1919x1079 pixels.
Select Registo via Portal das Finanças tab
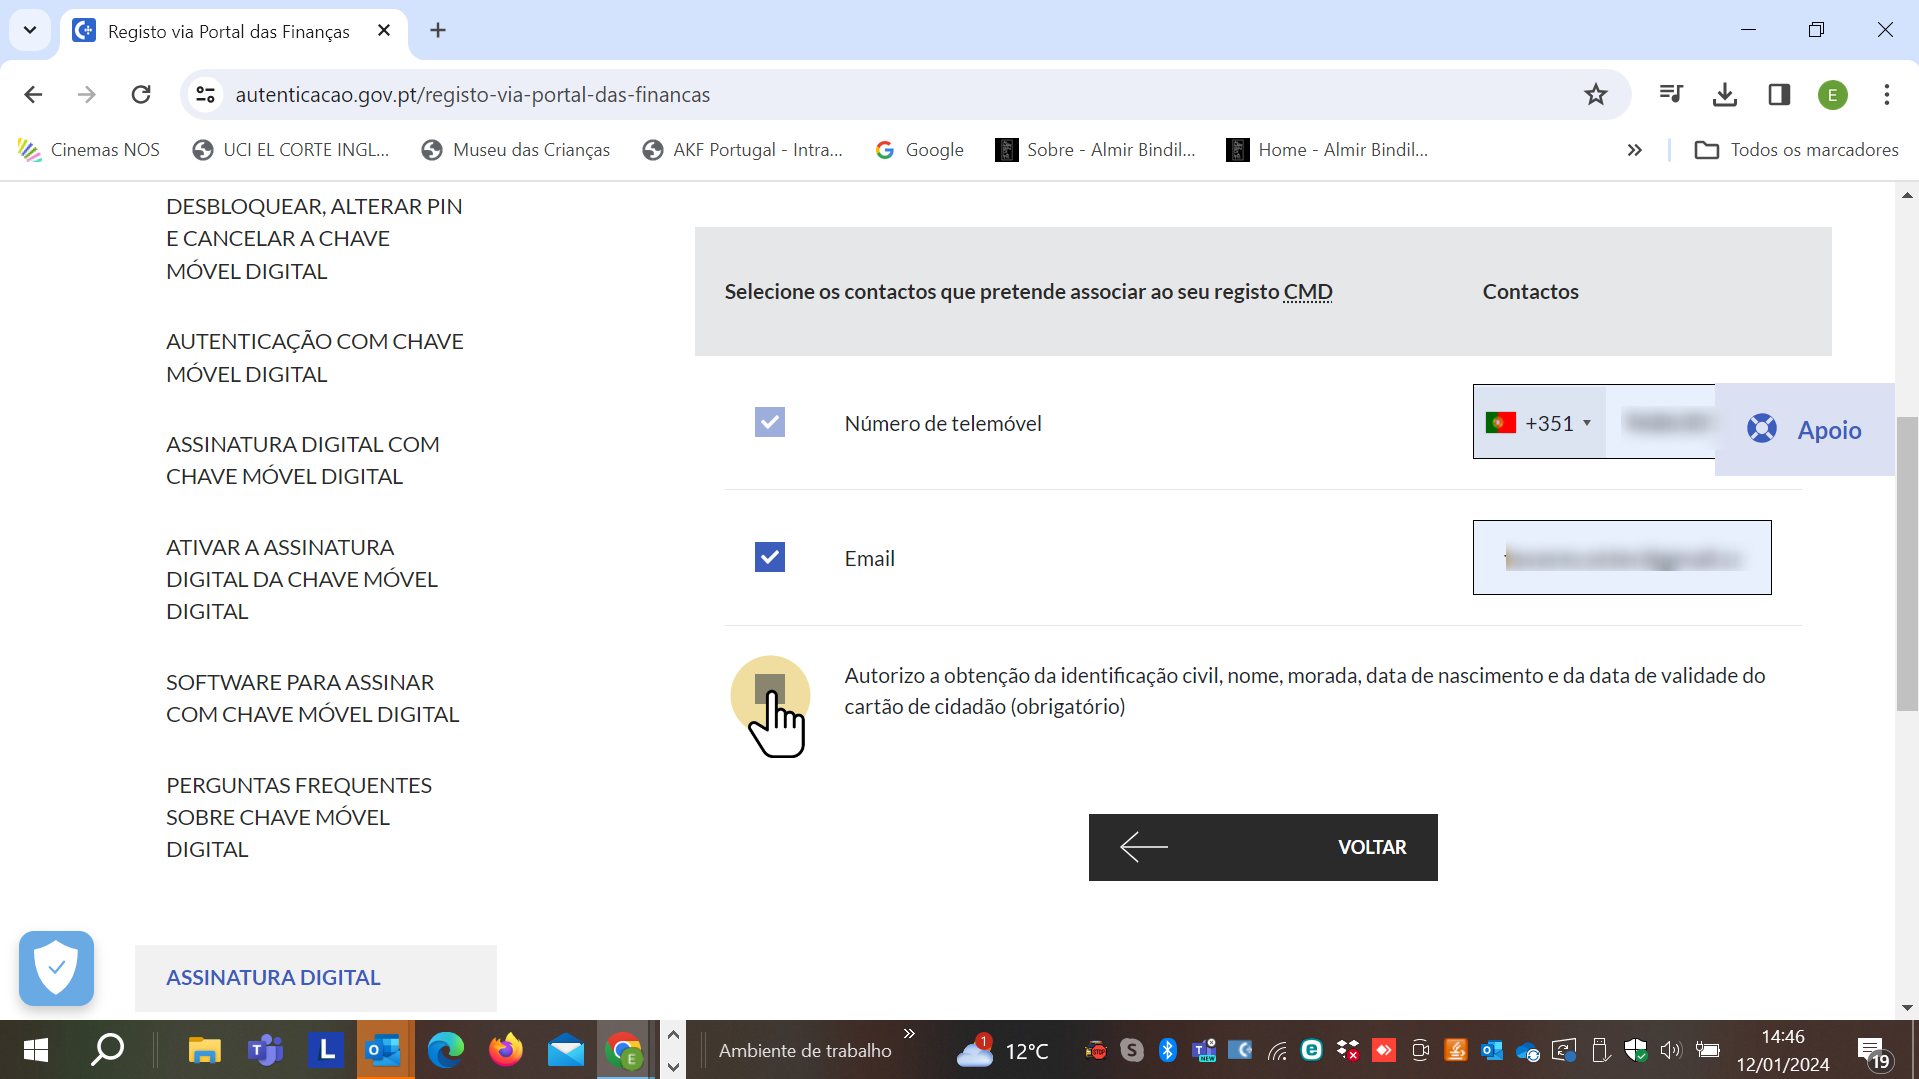(228, 31)
